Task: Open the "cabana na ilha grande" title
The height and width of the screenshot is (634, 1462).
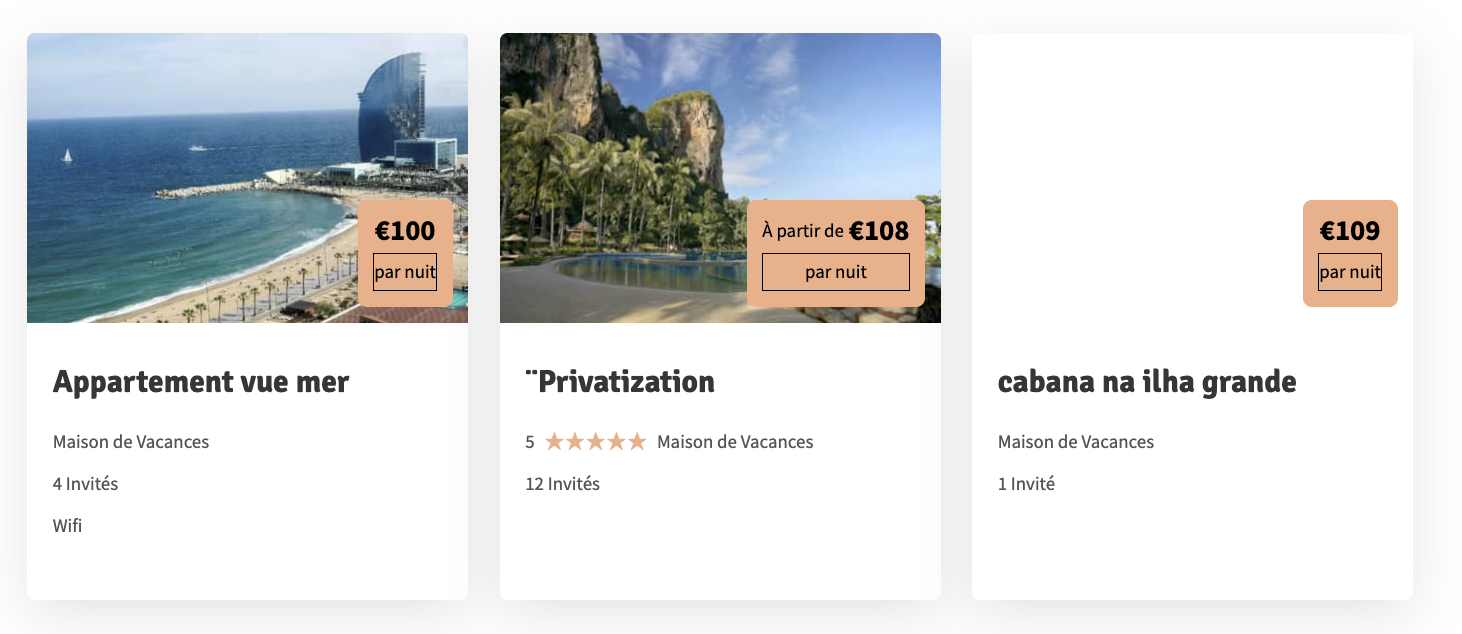Action: click(x=1147, y=381)
